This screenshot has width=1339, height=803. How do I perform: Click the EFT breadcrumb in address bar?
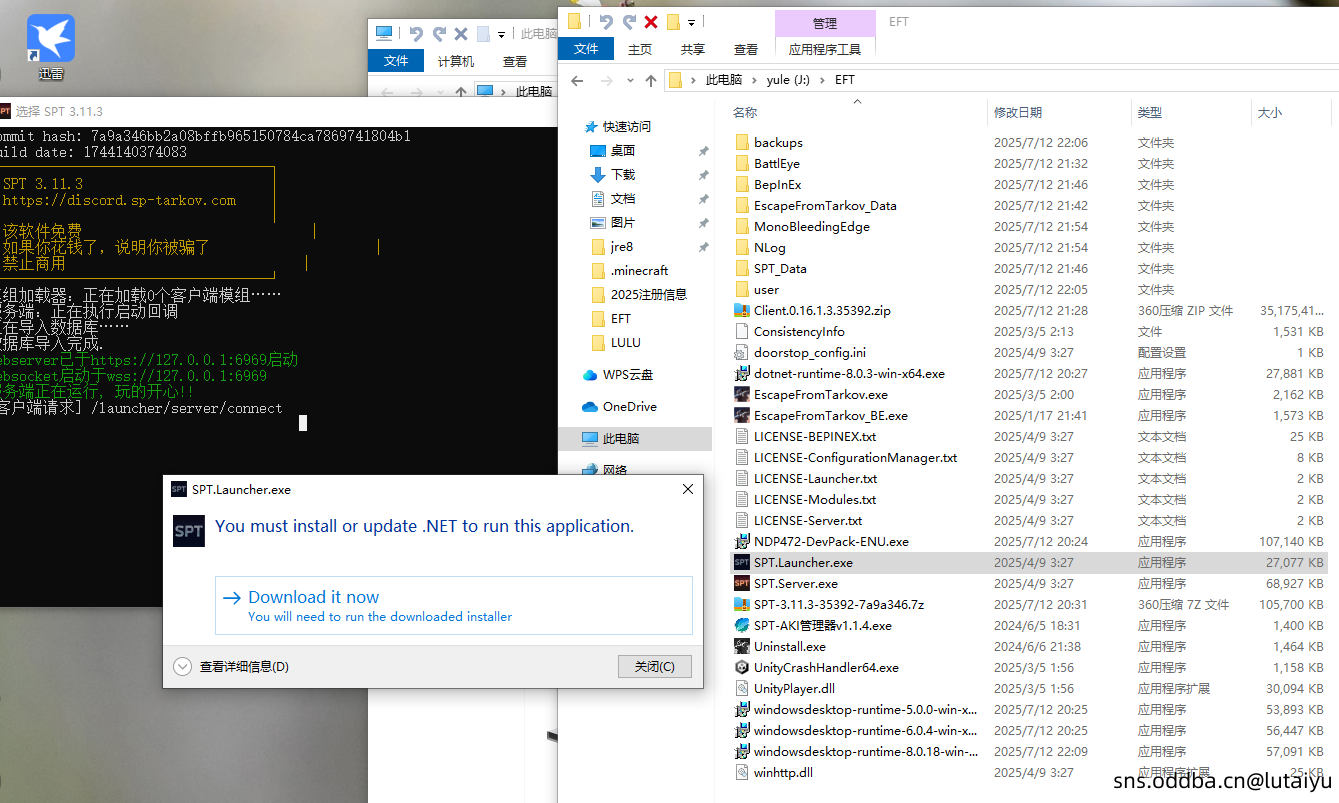coord(845,80)
